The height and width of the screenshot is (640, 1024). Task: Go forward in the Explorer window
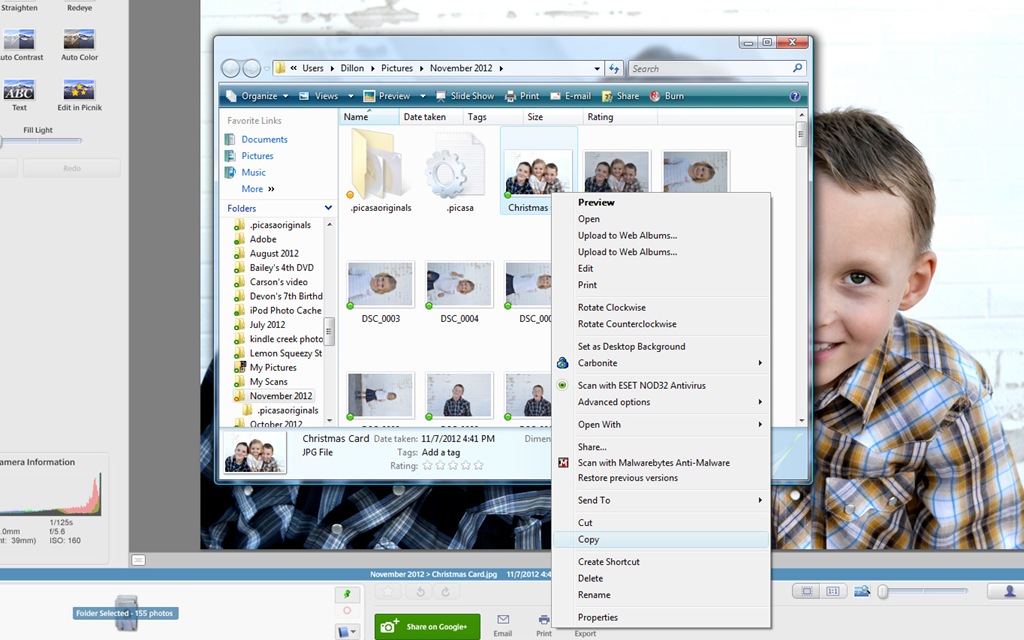coord(251,68)
